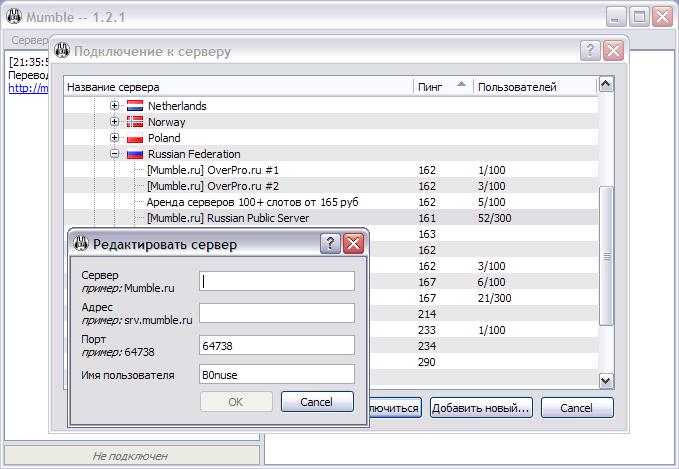
Task: Expand the Norway server group
Action: click(115, 122)
